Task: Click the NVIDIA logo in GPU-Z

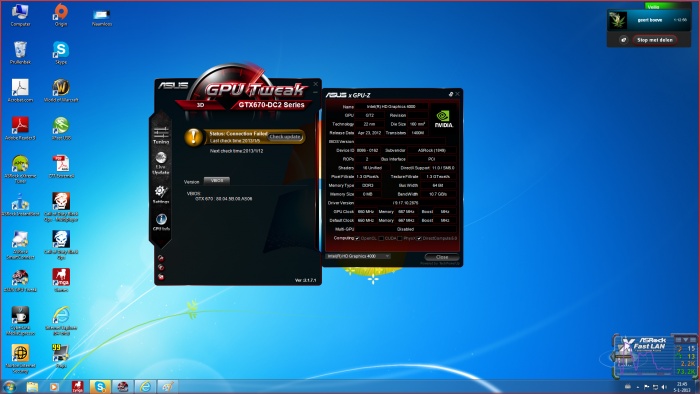Action: point(443,119)
